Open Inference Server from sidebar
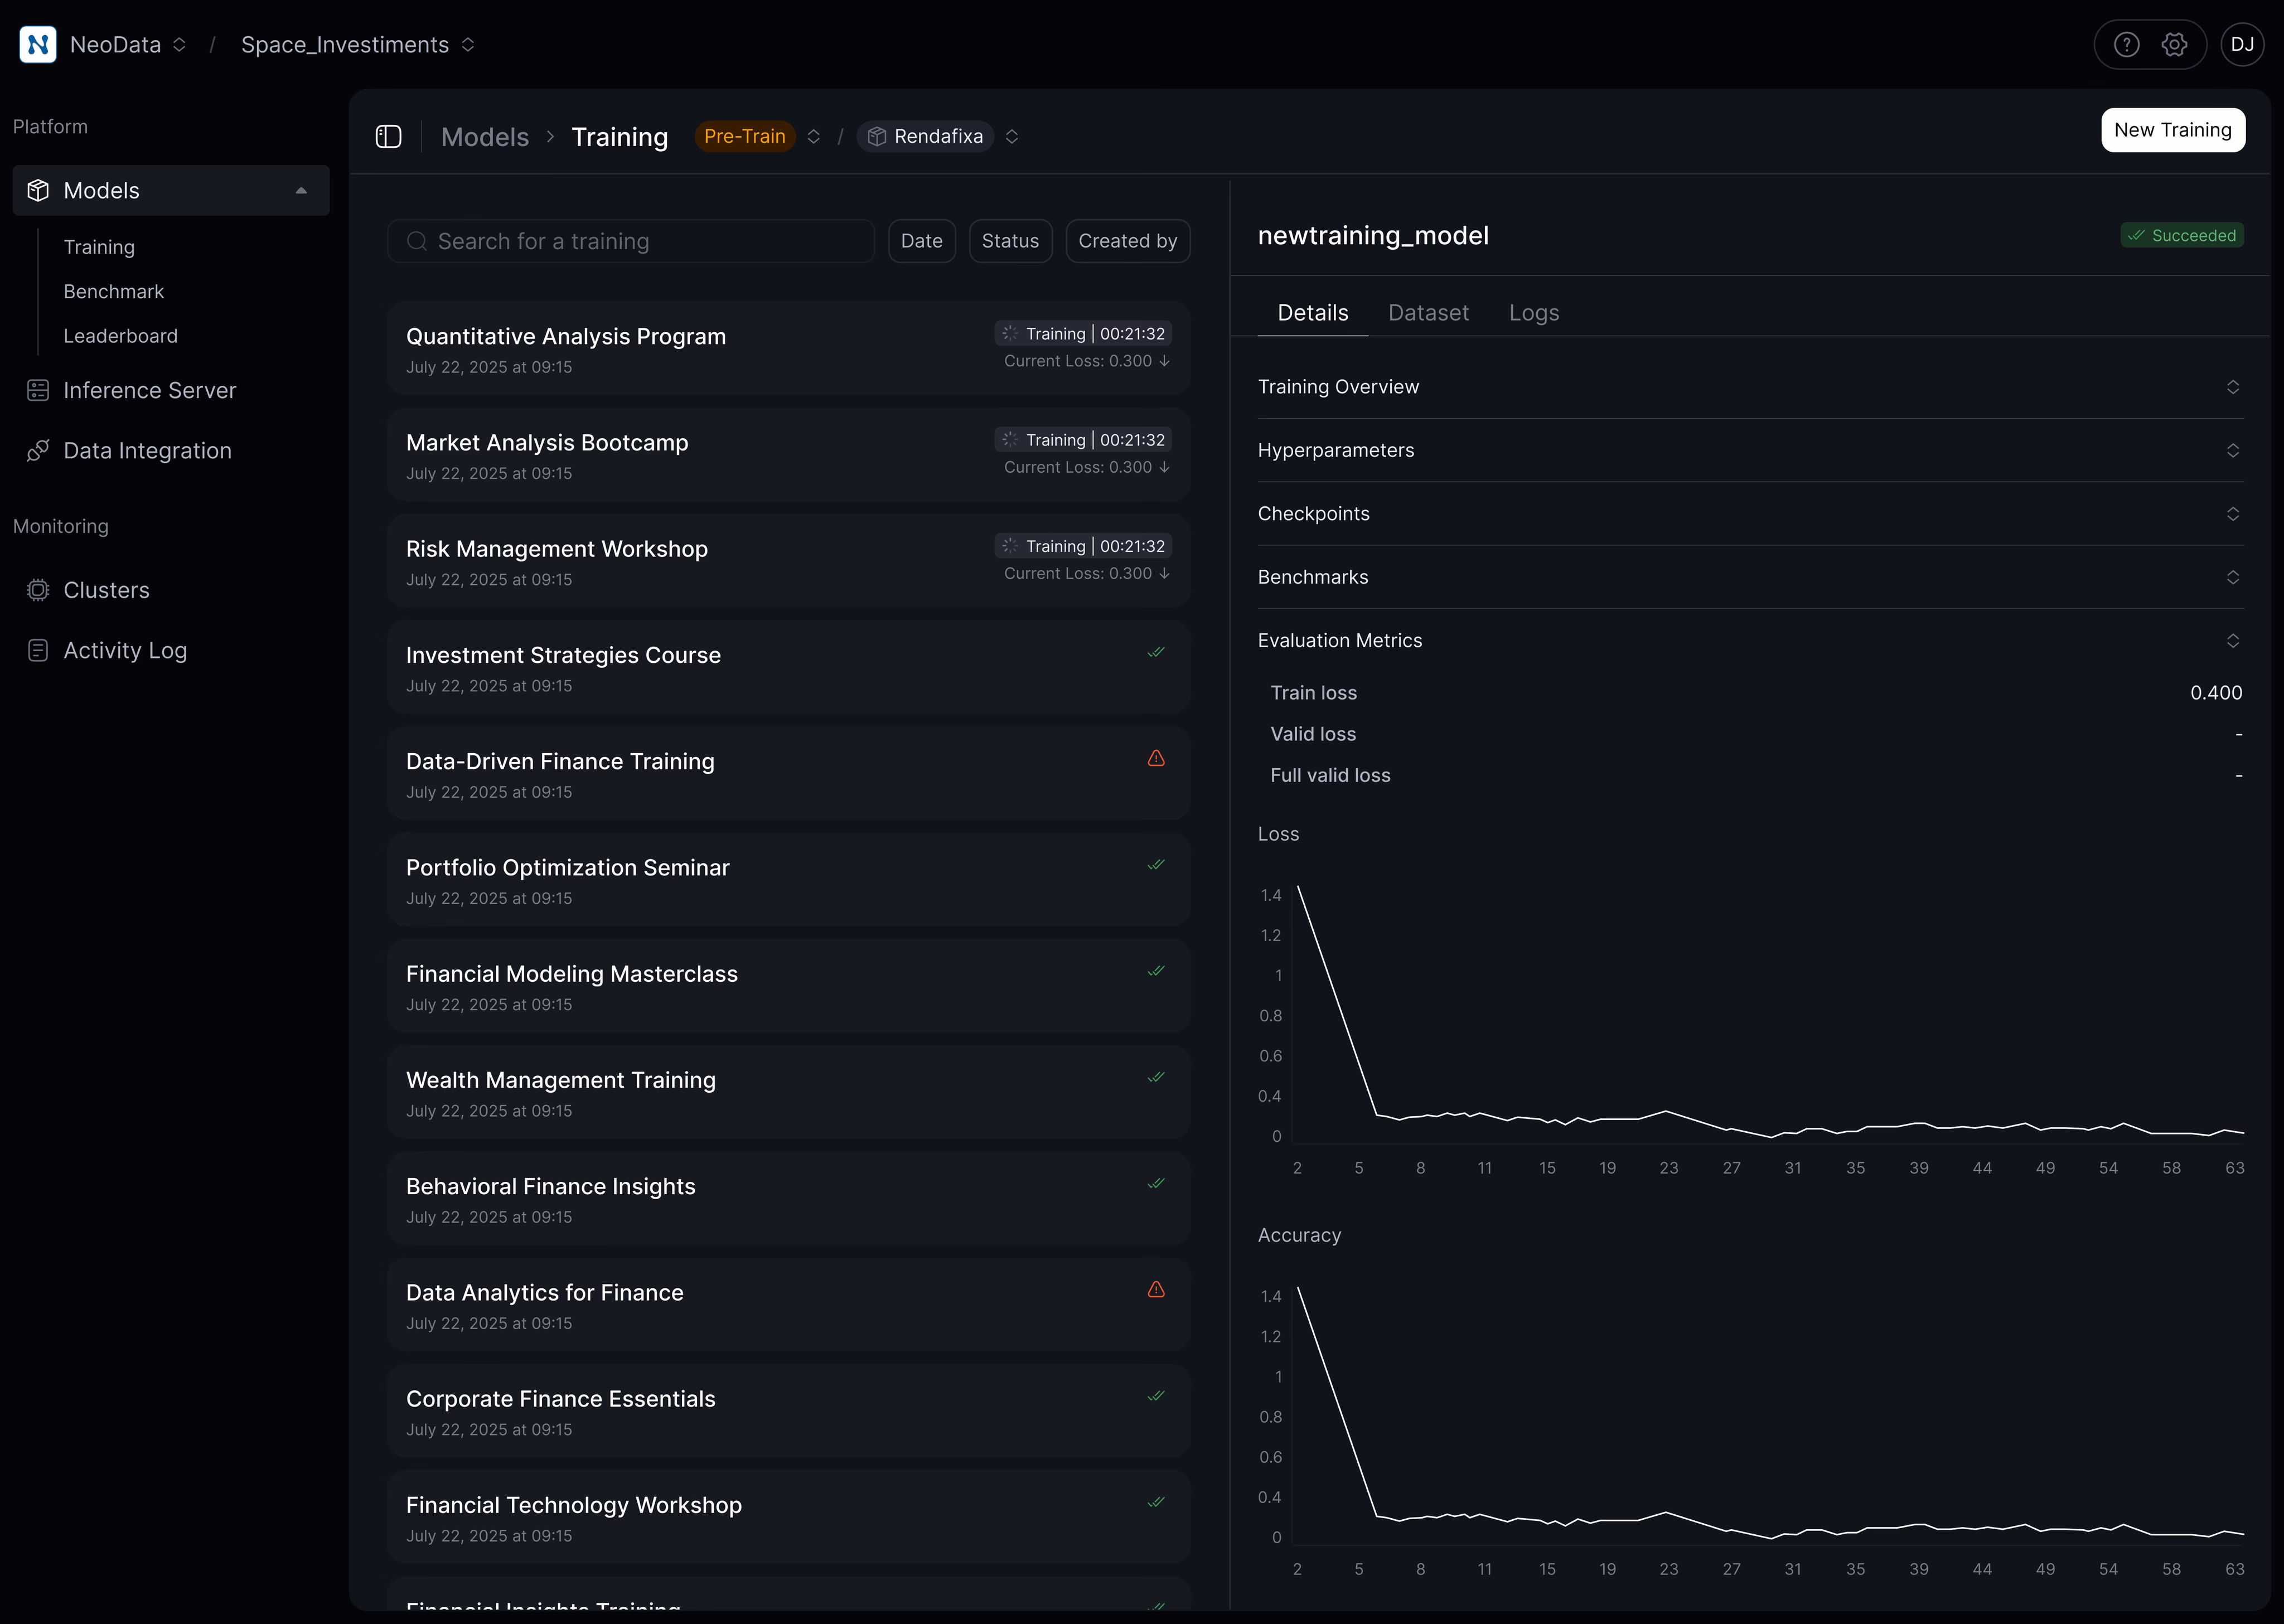The width and height of the screenshot is (2284, 1624). click(x=149, y=390)
